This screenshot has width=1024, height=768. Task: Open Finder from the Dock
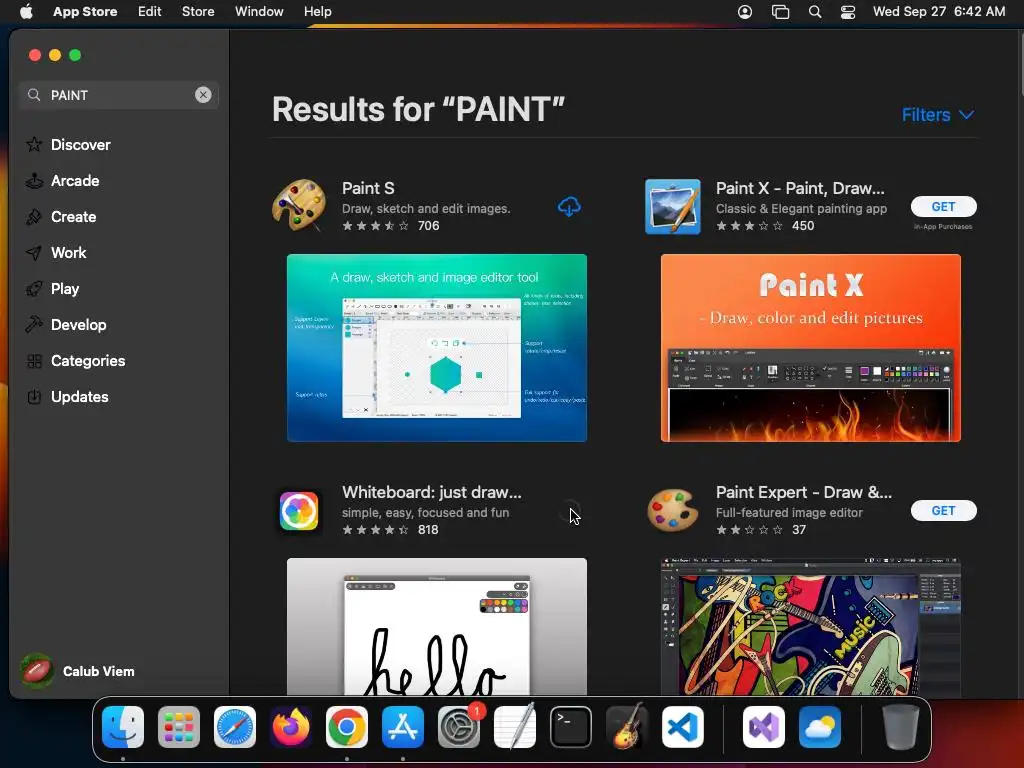(123, 727)
